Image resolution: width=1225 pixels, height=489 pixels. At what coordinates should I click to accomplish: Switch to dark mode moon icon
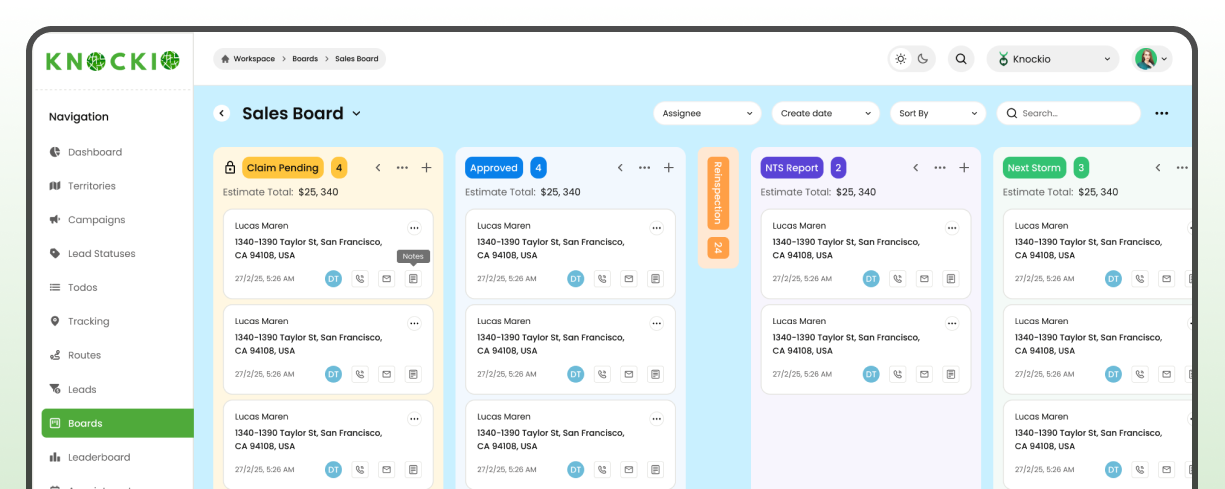tap(923, 59)
